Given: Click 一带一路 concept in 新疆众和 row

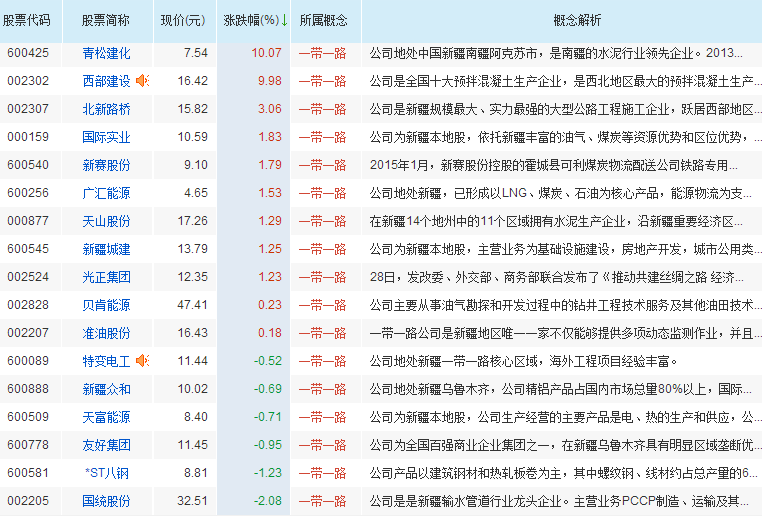Looking at the screenshot, I should pyautogui.click(x=323, y=389).
